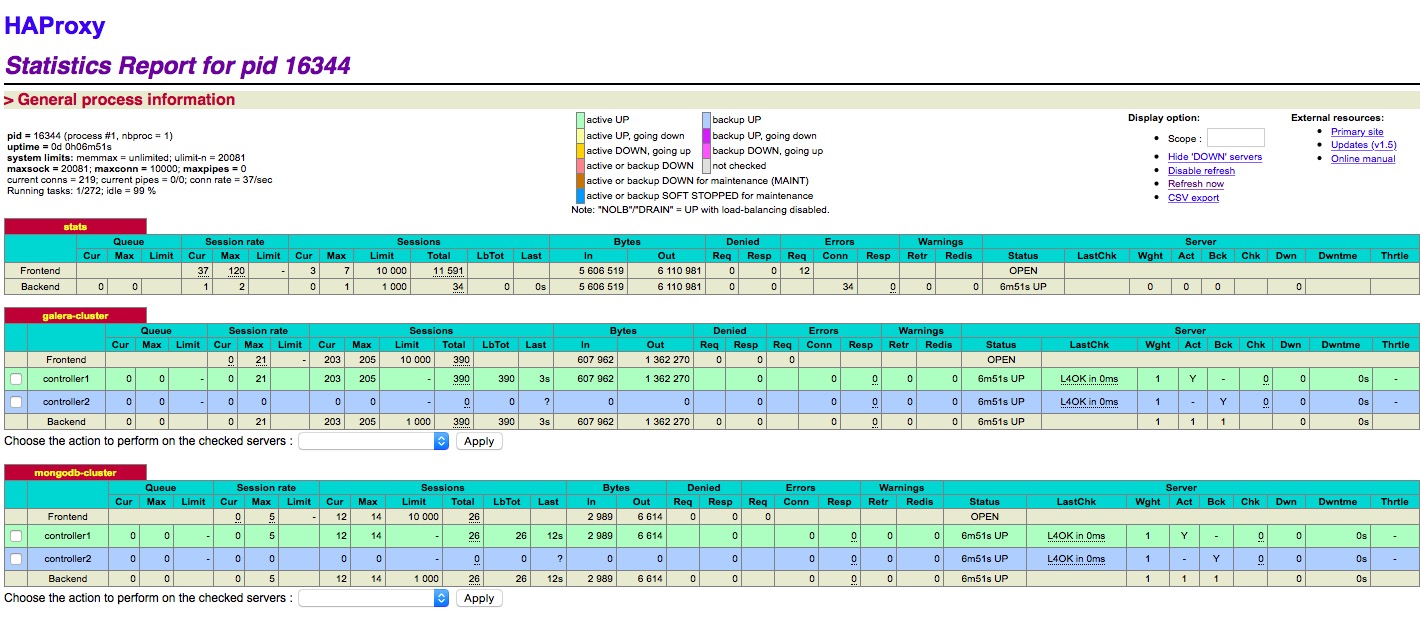
Task: Tick the mongodb-cluster controller1 checkbox
Action: 15,537
